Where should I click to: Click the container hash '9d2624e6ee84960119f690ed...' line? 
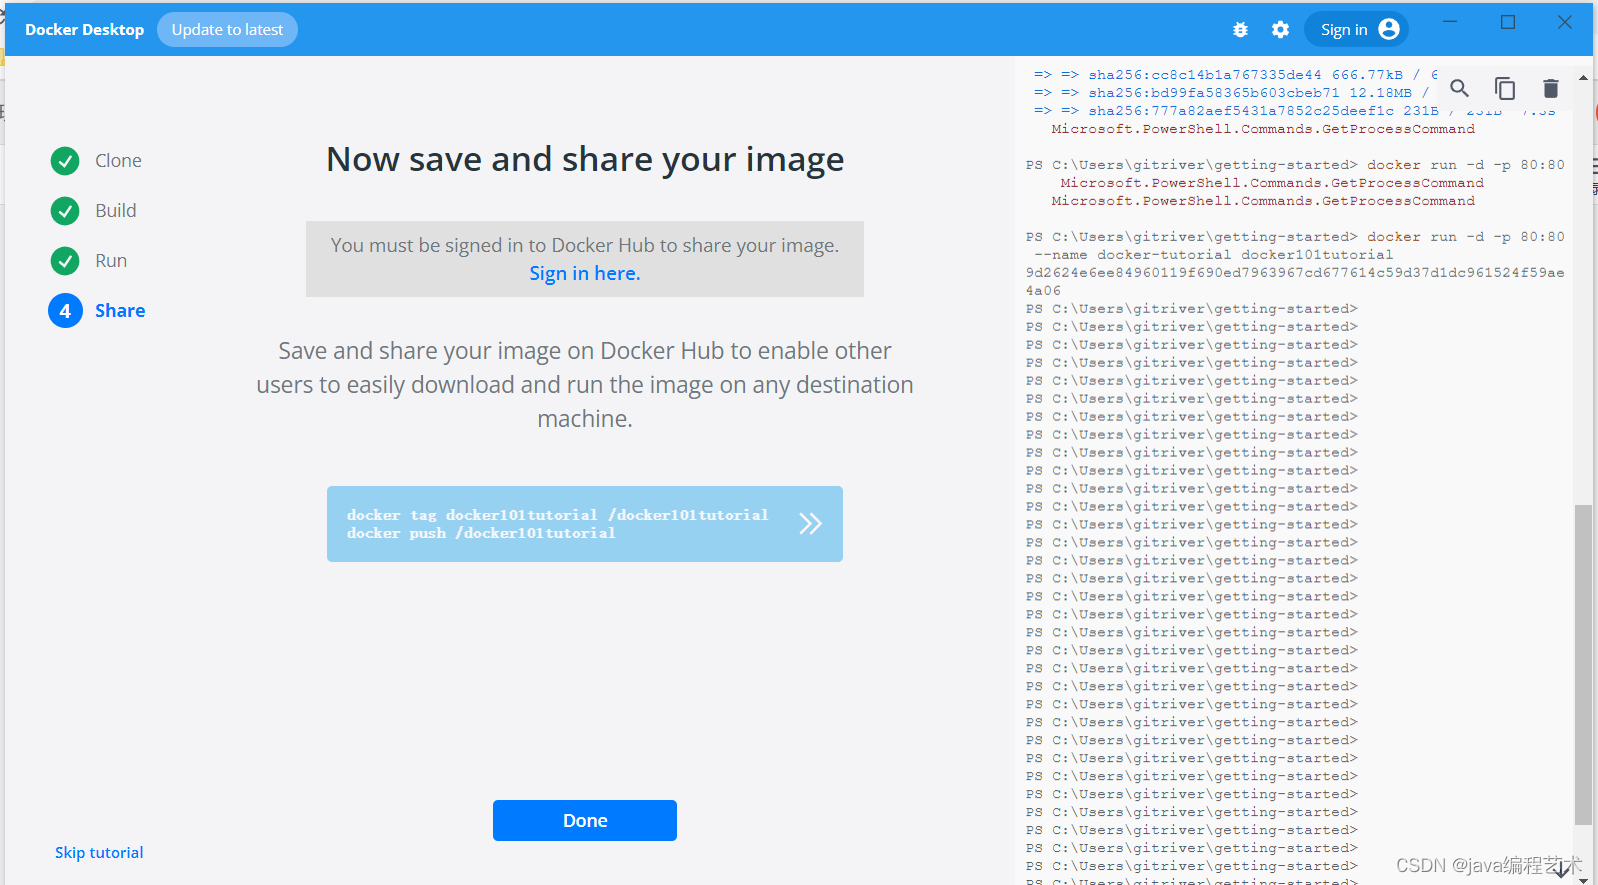(x=1295, y=273)
